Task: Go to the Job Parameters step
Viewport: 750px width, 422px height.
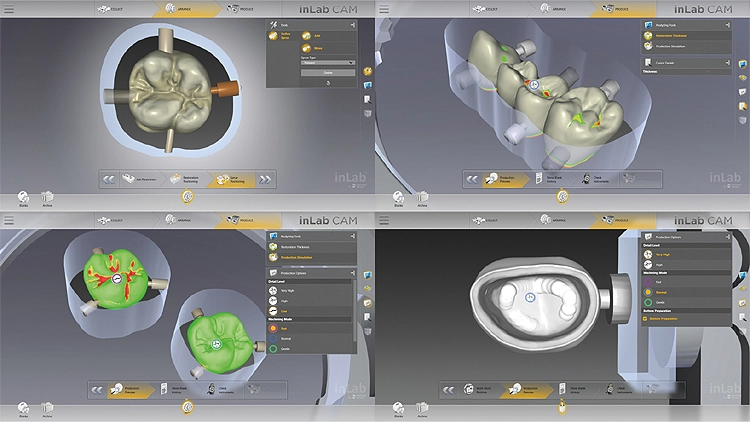Action: (139, 179)
